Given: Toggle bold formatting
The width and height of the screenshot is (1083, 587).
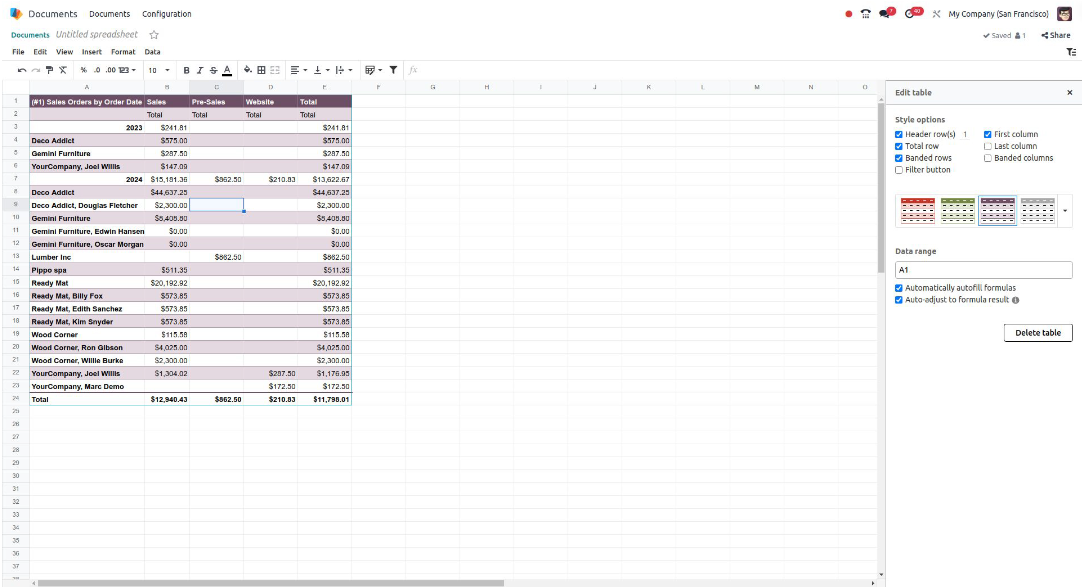Looking at the screenshot, I should (x=186, y=70).
